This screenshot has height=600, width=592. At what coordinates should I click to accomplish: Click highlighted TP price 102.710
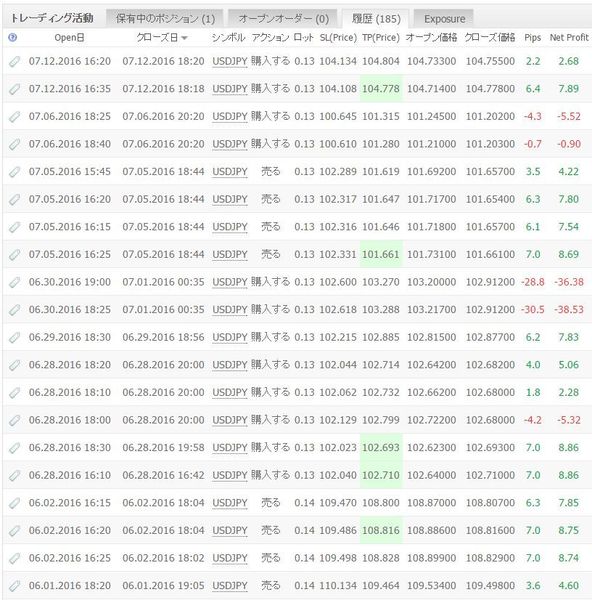click(x=381, y=475)
